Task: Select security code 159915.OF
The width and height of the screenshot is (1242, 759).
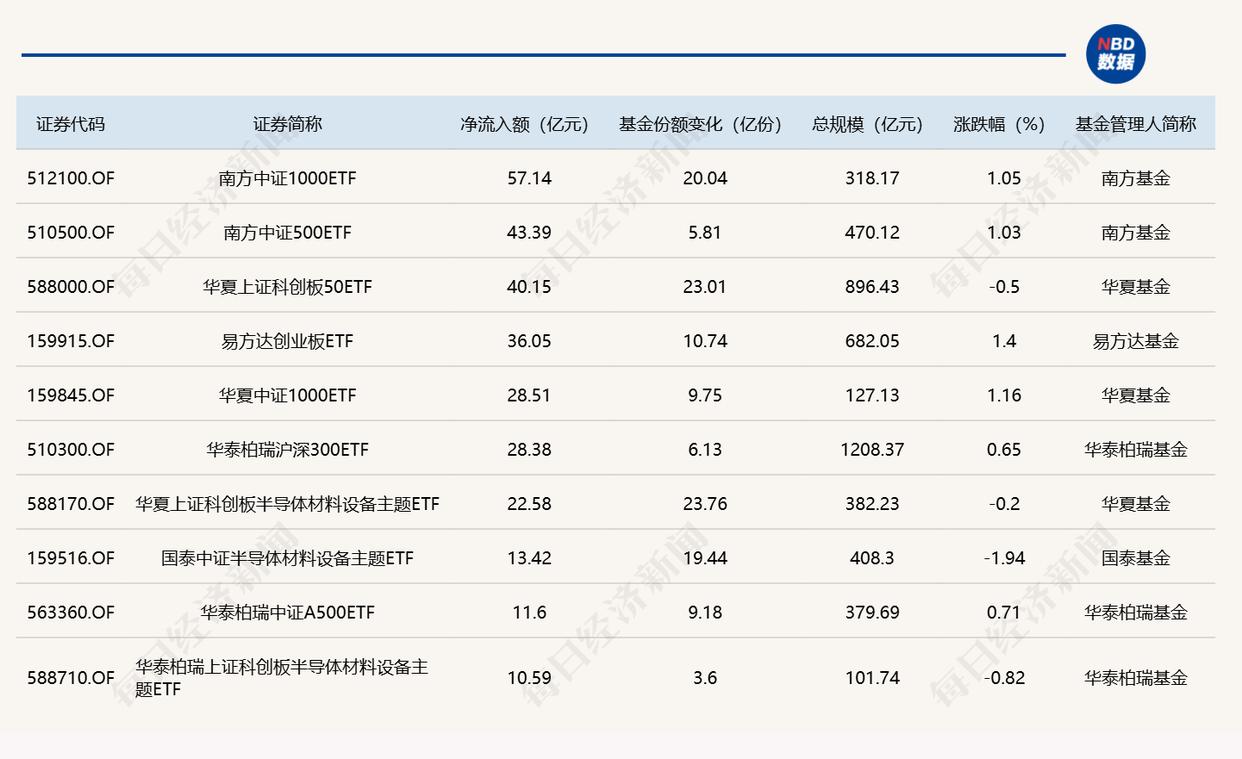Action: coord(71,341)
